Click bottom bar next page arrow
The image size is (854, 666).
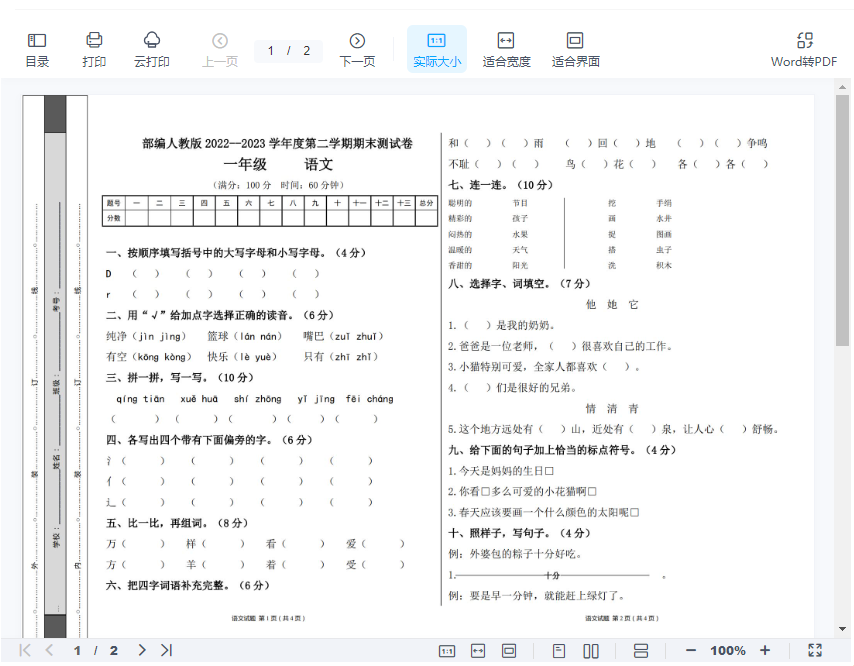click(142, 651)
